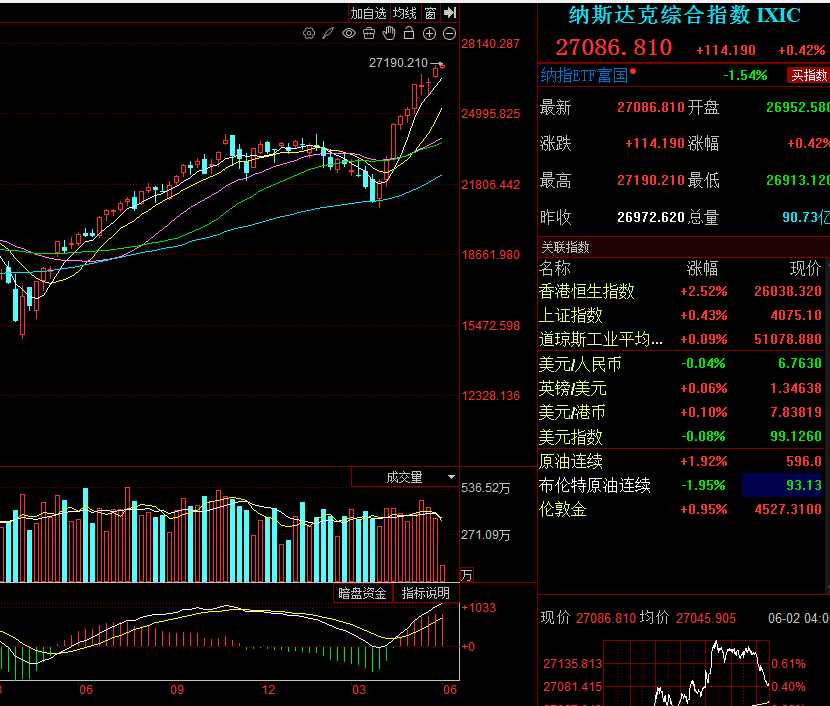Open the 纳指ETF富国 link
This screenshot has width=830, height=706.
pos(584,76)
